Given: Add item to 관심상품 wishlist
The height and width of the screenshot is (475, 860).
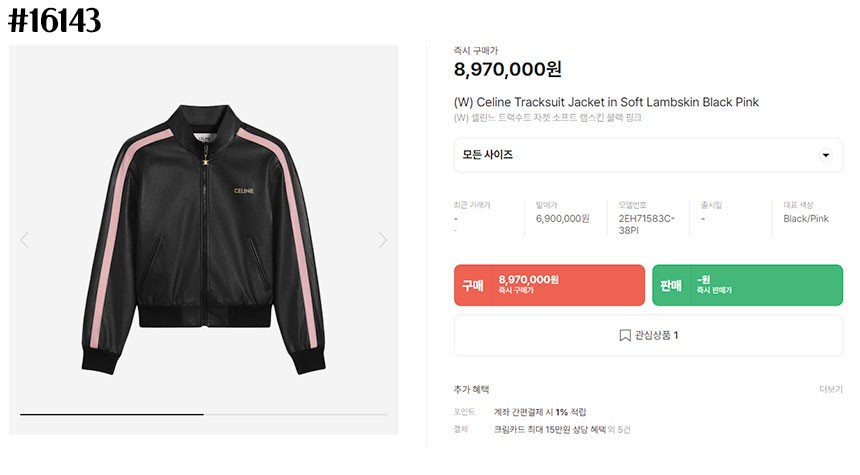Looking at the screenshot, I should click(648, 335).
